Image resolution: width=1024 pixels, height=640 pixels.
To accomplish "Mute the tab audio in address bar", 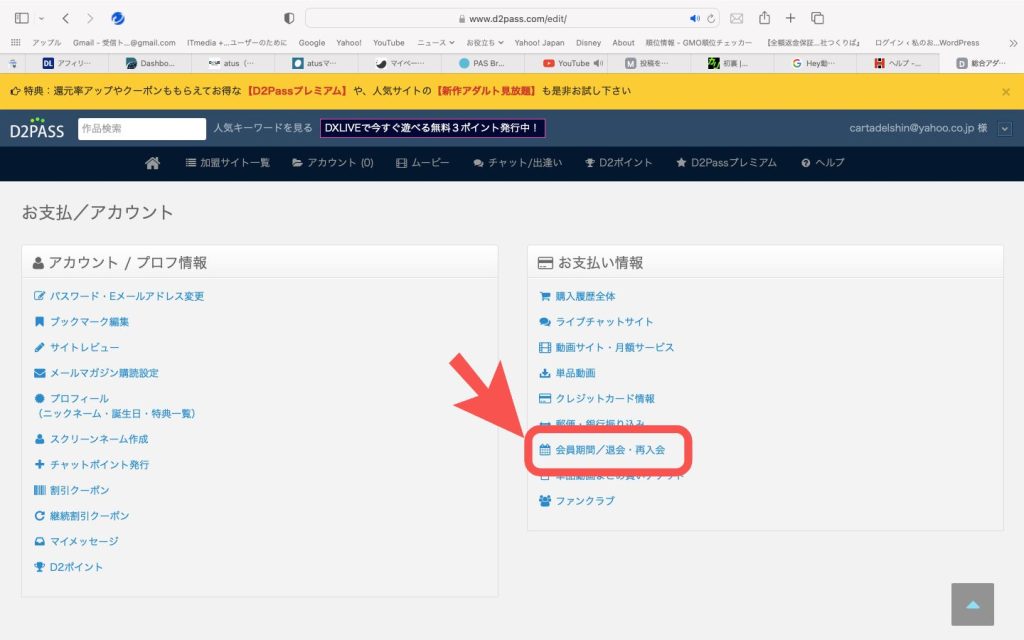I will click(694, 18).
